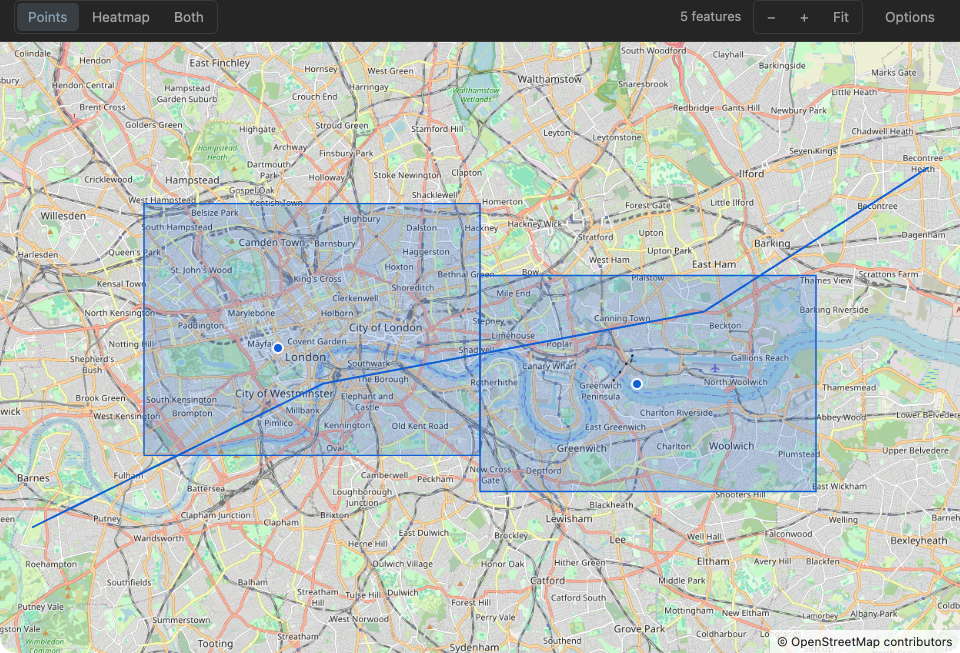The width and height of the screenshot is (960, 653).
Task: Click the Eltham map label
Action: pyautogui.click(x=713, y=561)
